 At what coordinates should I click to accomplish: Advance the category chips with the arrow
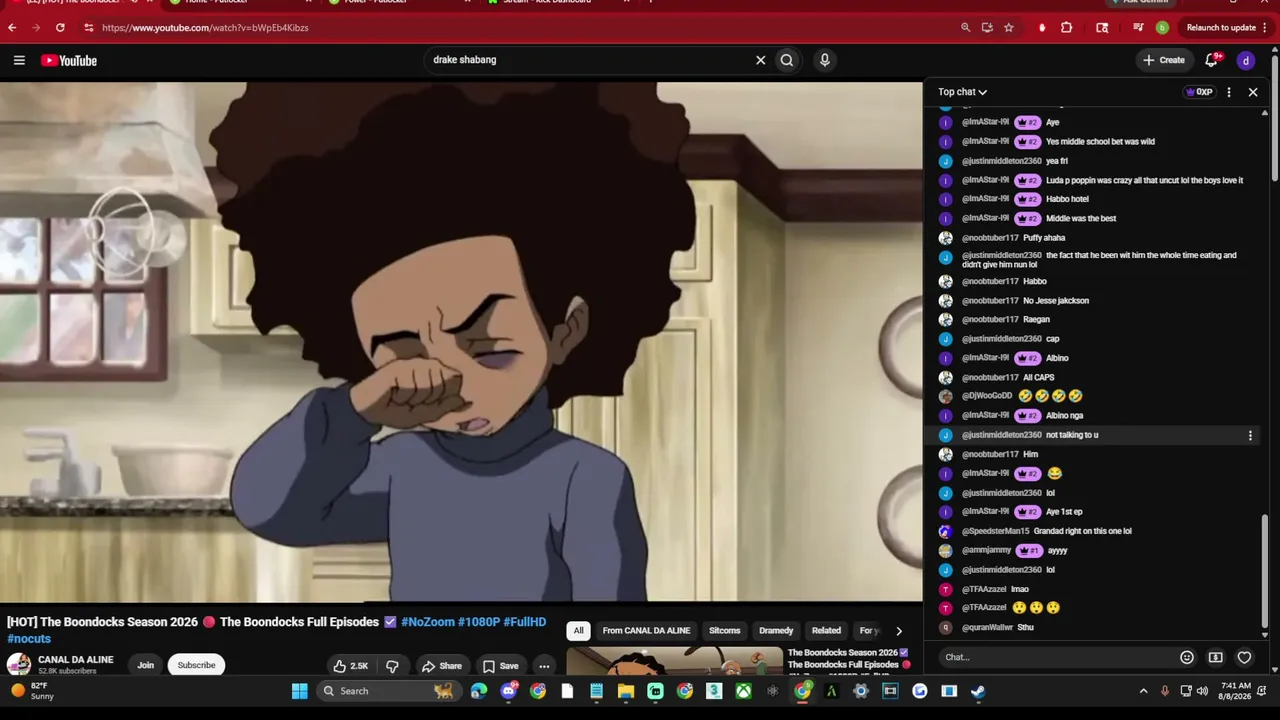pos(898,631)
